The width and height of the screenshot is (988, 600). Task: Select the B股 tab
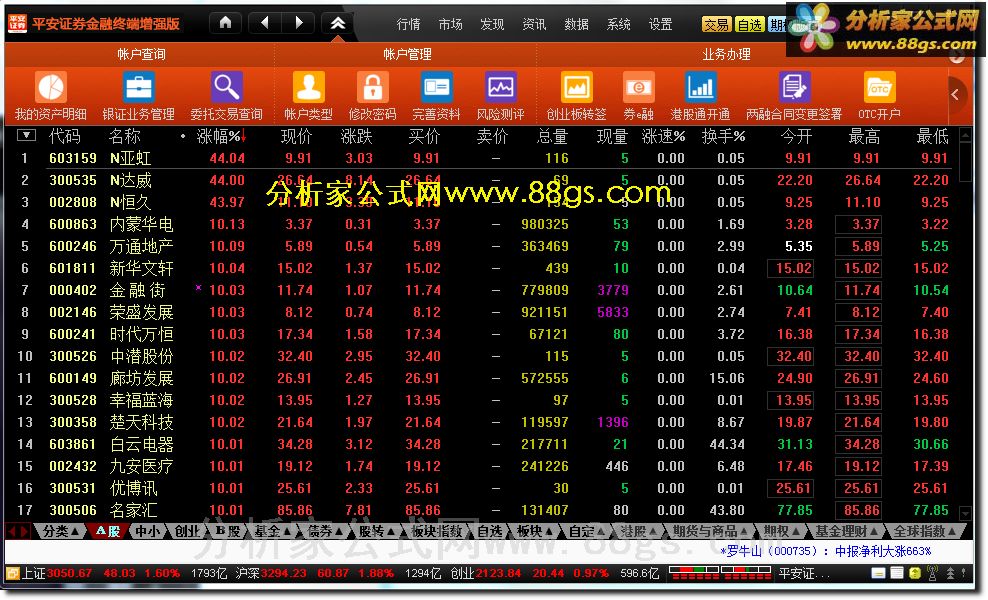(x=227, y=531)
